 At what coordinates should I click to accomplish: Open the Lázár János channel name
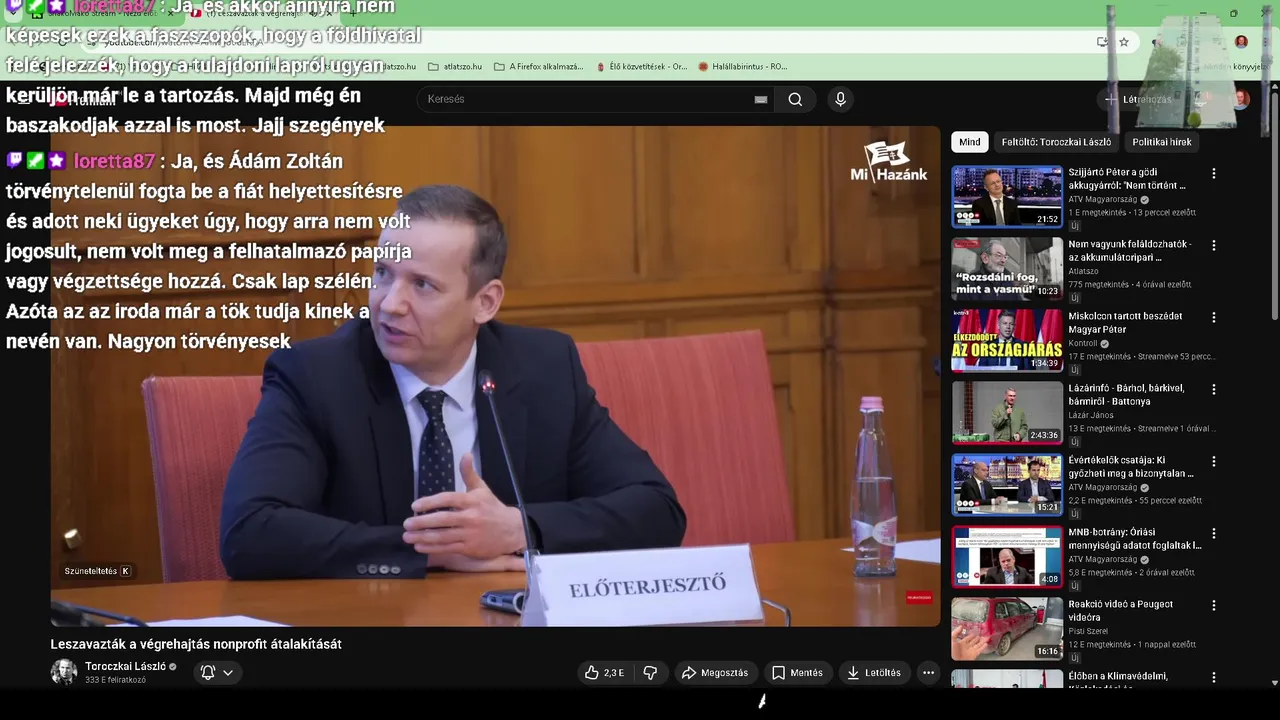click(x=1091, y=415)
